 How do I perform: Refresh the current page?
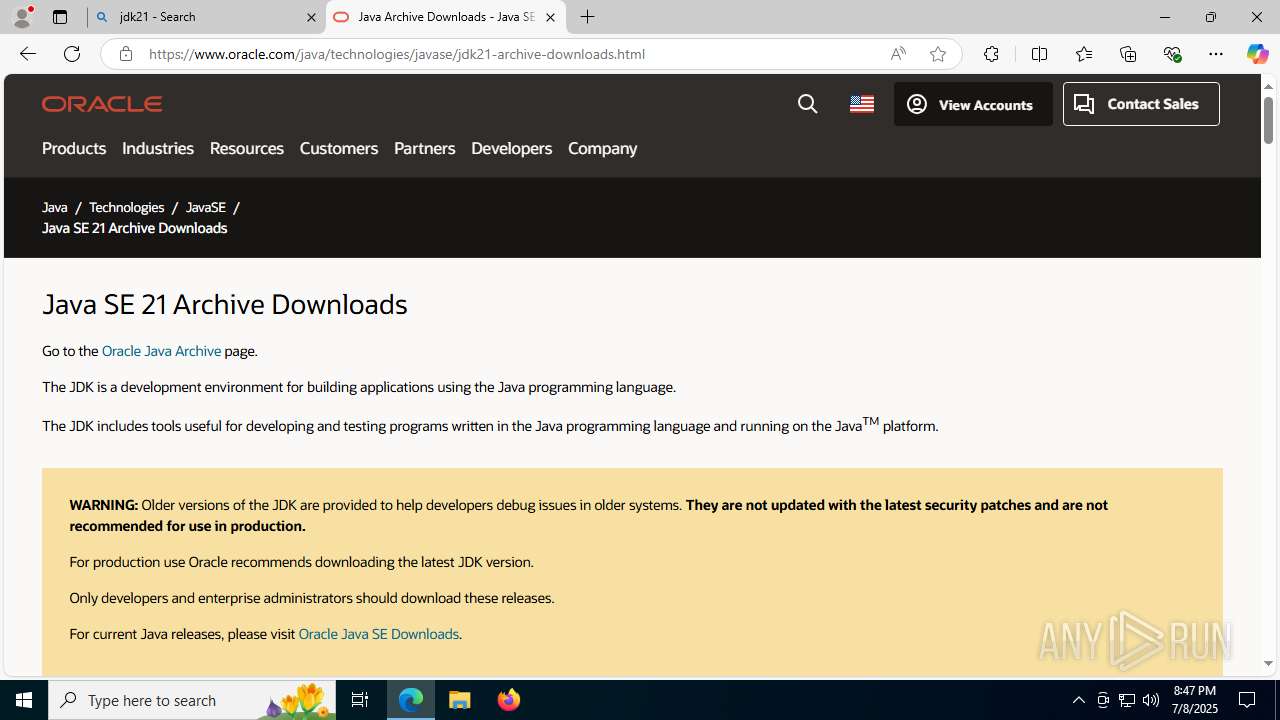[72, 54]
